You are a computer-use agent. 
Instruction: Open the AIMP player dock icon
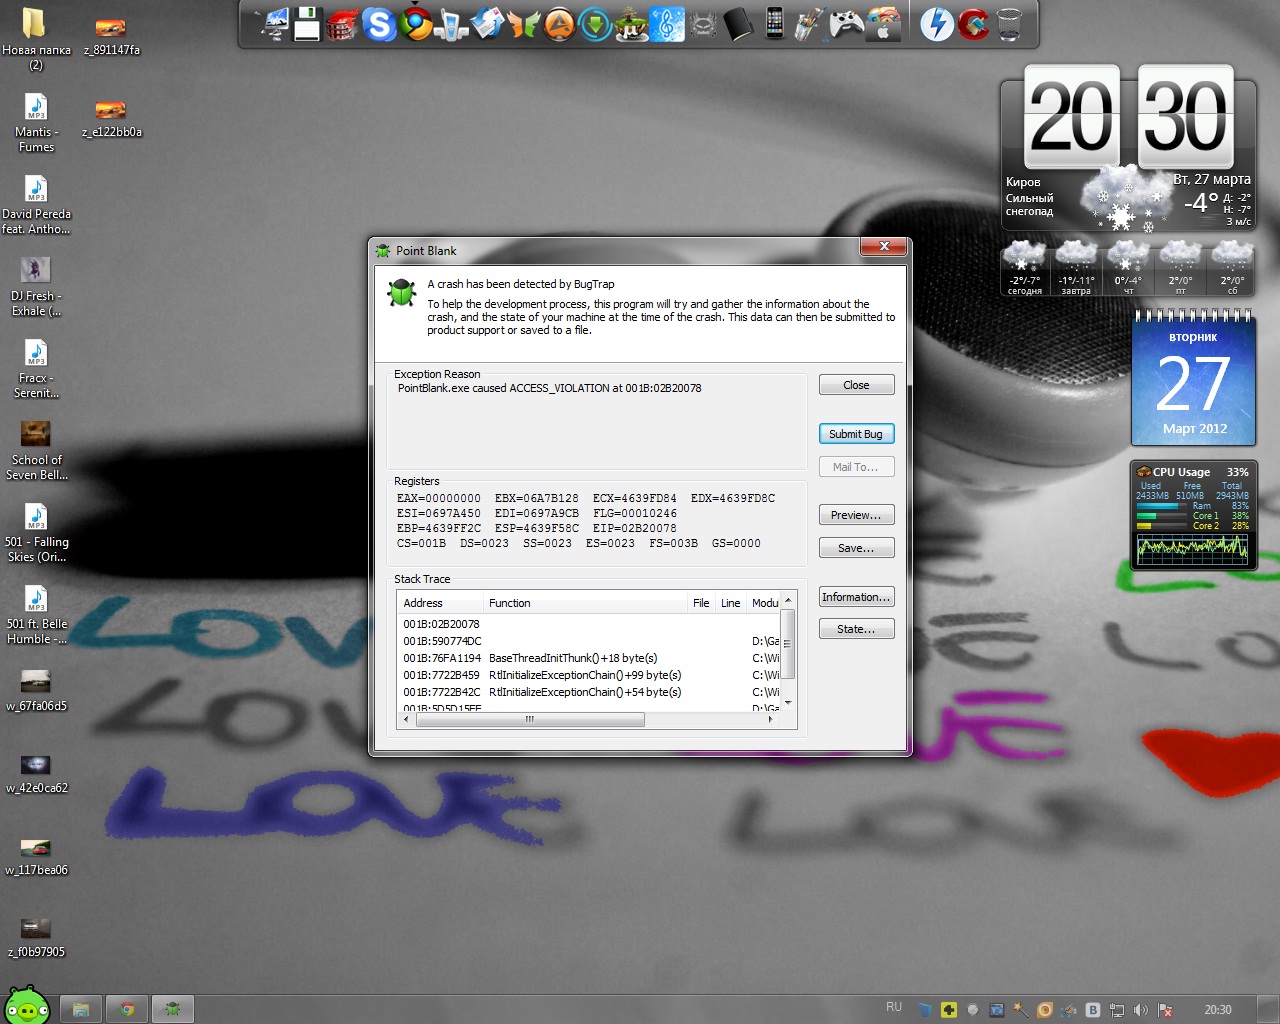click(559, 24)
